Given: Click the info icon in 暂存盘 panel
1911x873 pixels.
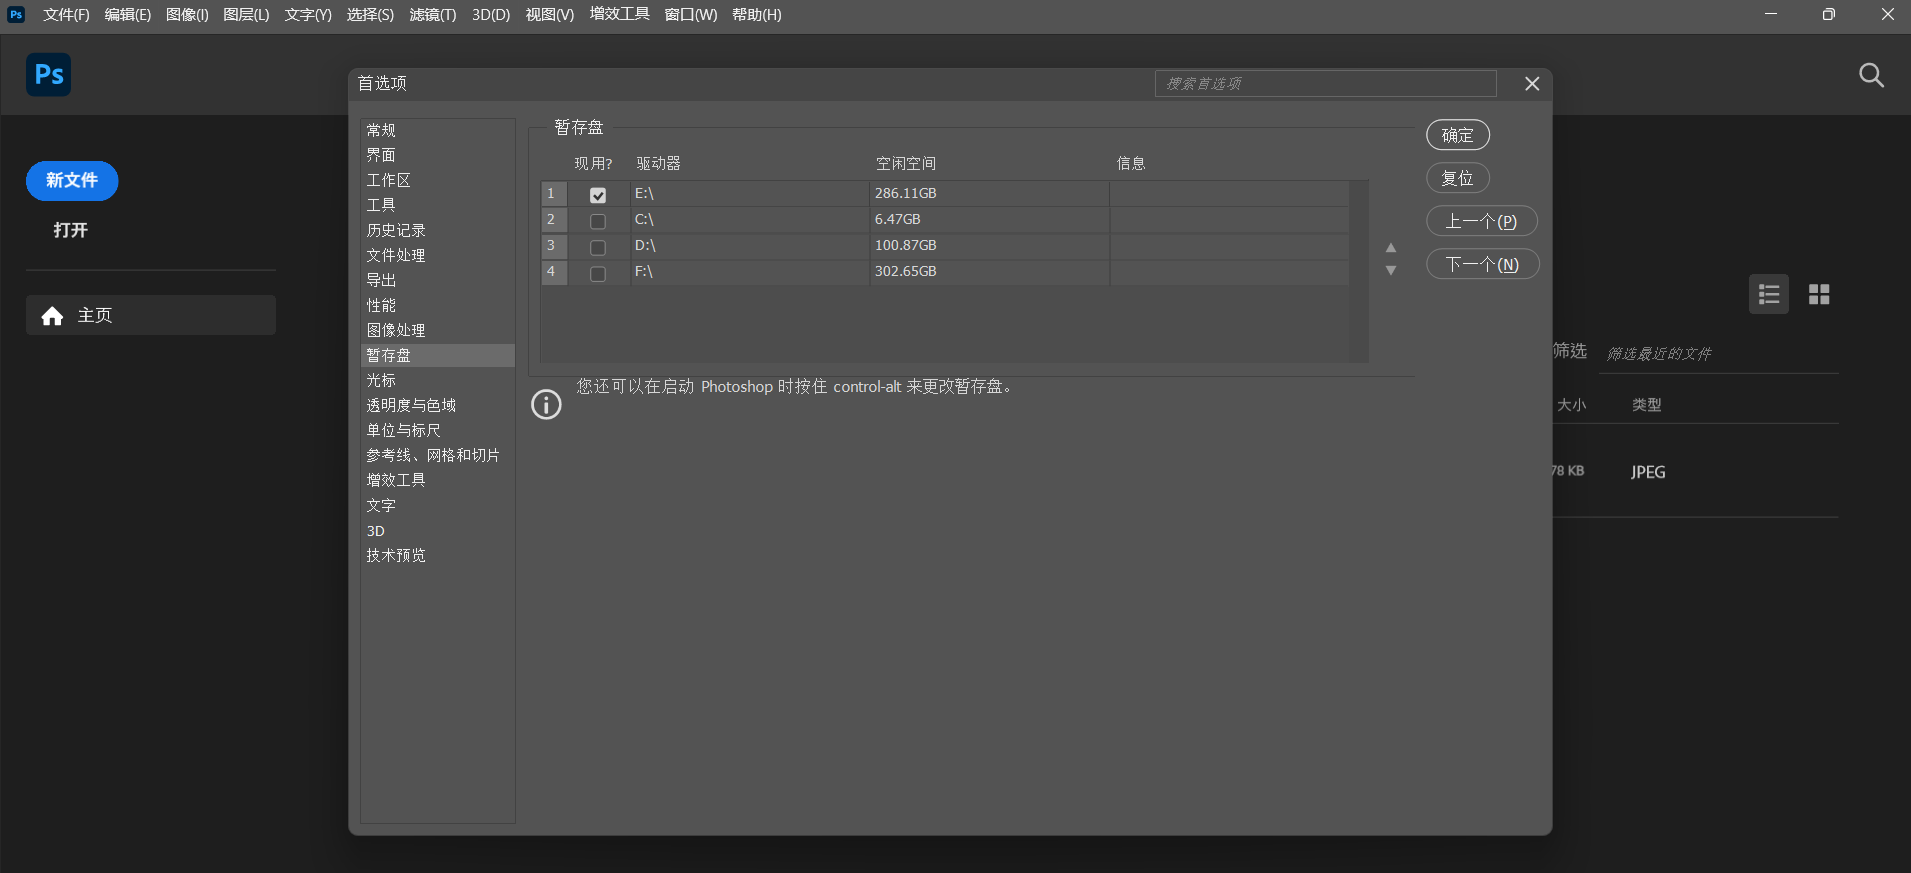Looking at the screenshot, I should click(546, 404).
